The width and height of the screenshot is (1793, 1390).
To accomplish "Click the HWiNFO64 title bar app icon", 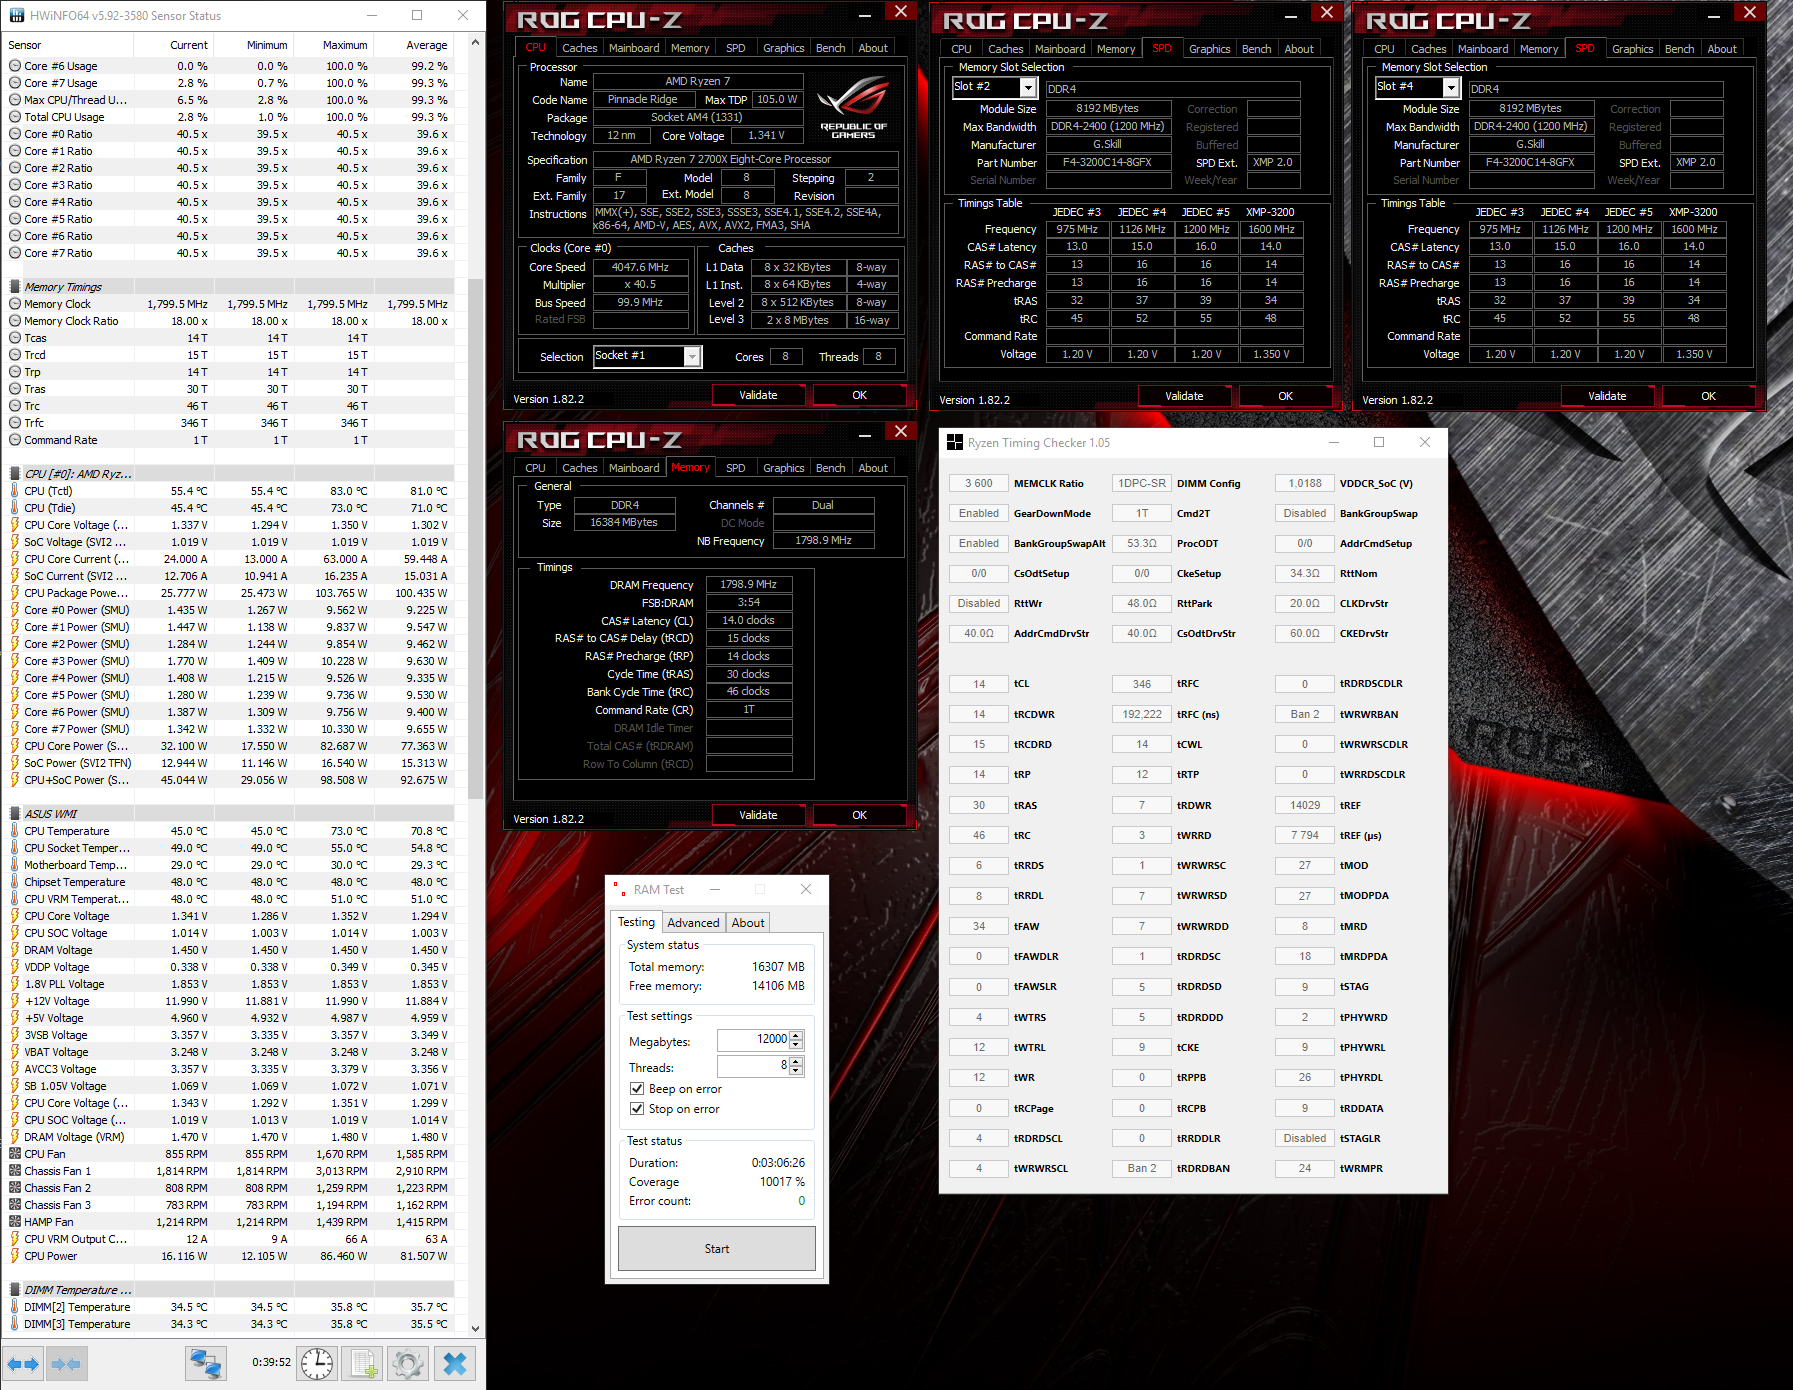I will tap(16, 15).
